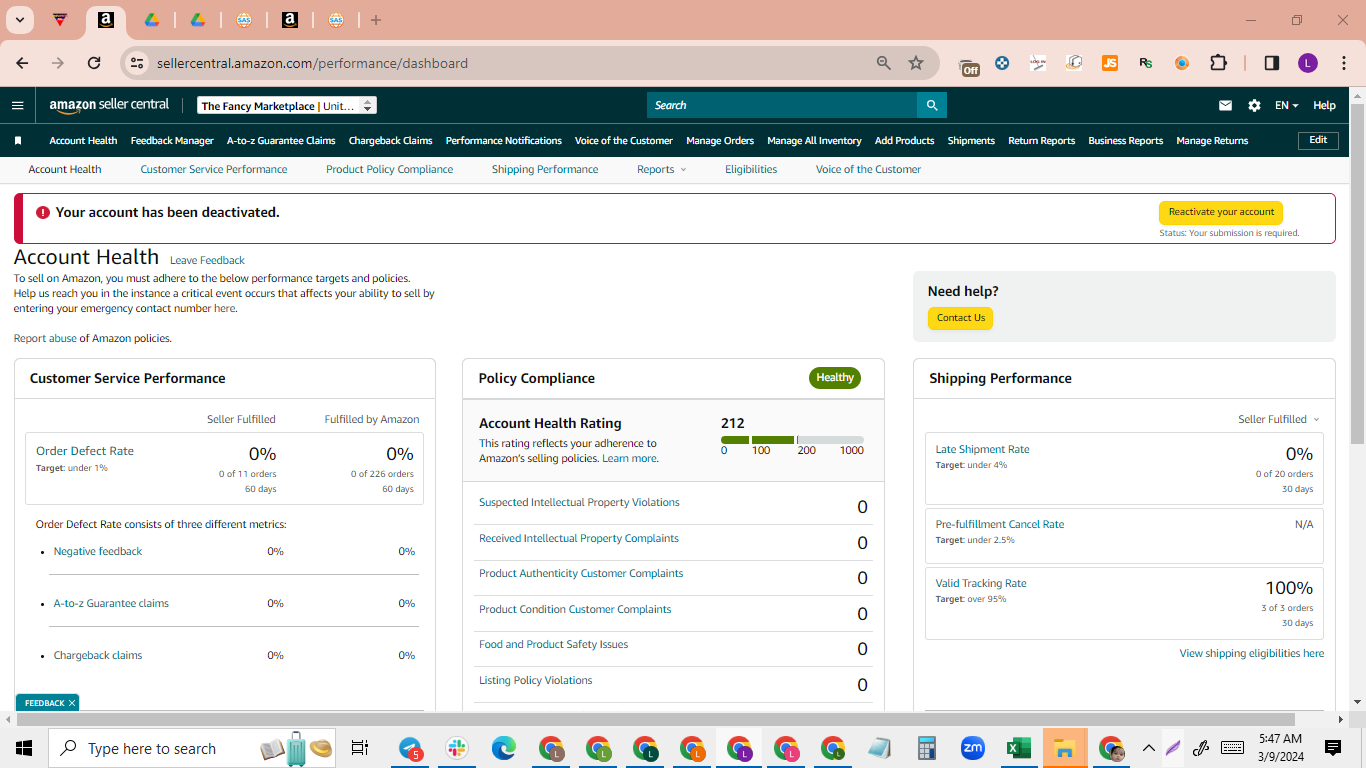
Task: Click the Seller Central search field
Action: [x=782, y=105]
